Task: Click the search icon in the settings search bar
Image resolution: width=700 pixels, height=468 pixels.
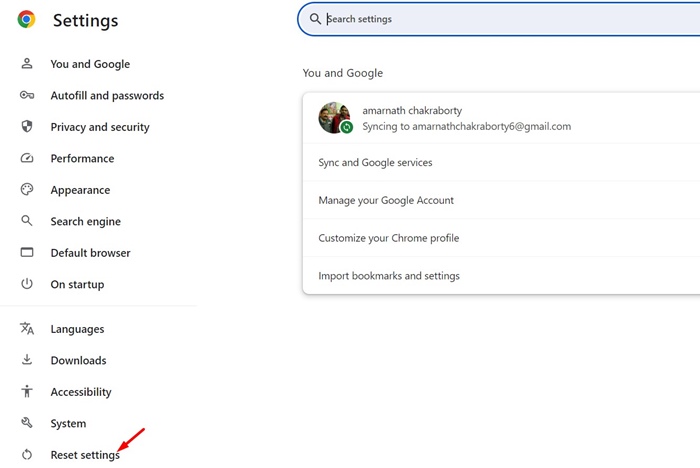Action: click(x=315, y=19)
